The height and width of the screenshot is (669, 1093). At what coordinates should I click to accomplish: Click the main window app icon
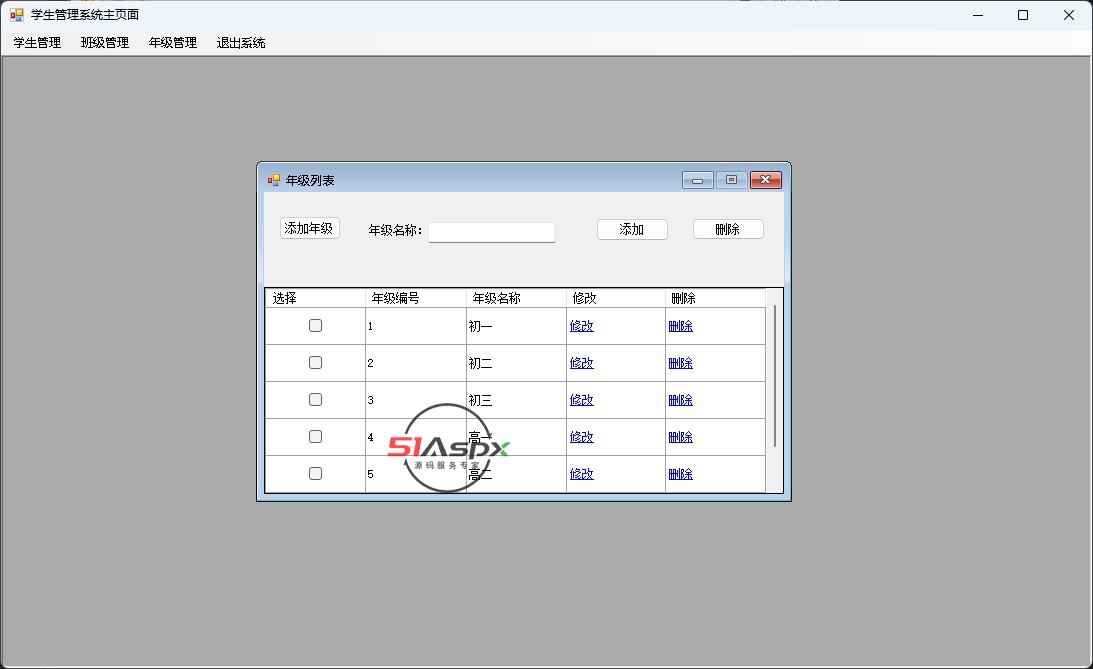(17, 15)
